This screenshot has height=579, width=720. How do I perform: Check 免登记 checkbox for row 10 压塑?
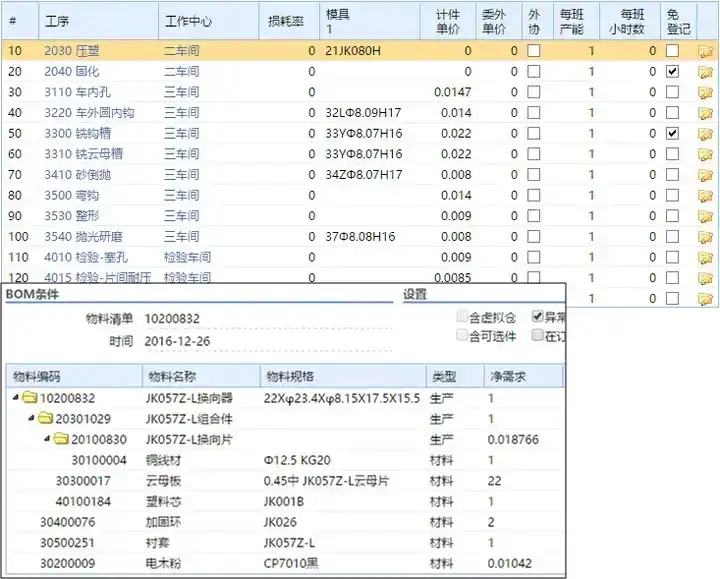pyautogui.click(x=672, y=51)
